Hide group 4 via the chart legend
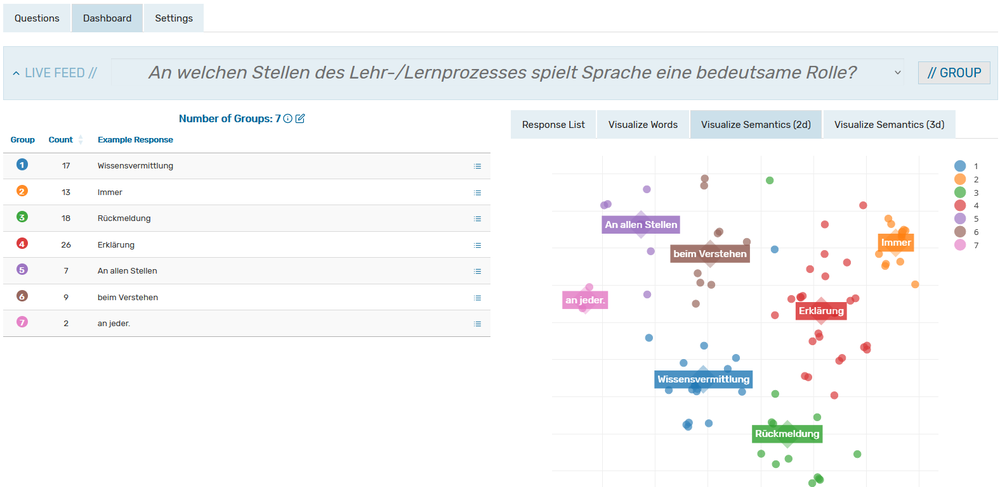Screen dimensions: 1000x487 (x=960, y=205)
